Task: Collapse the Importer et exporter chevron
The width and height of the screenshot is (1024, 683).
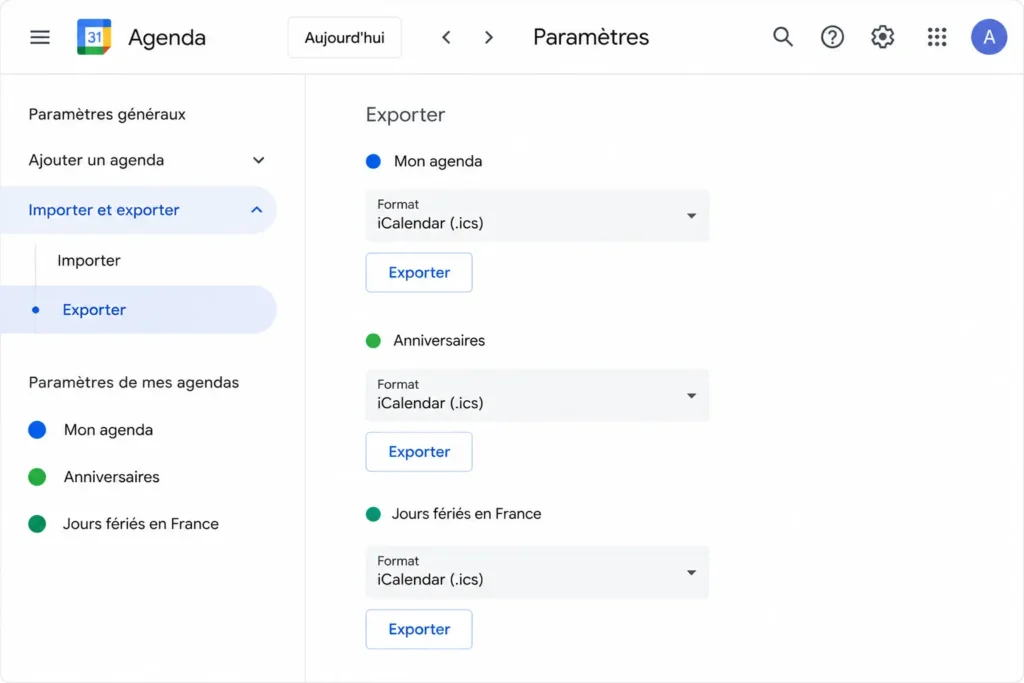Action: [x=257, y=210]
